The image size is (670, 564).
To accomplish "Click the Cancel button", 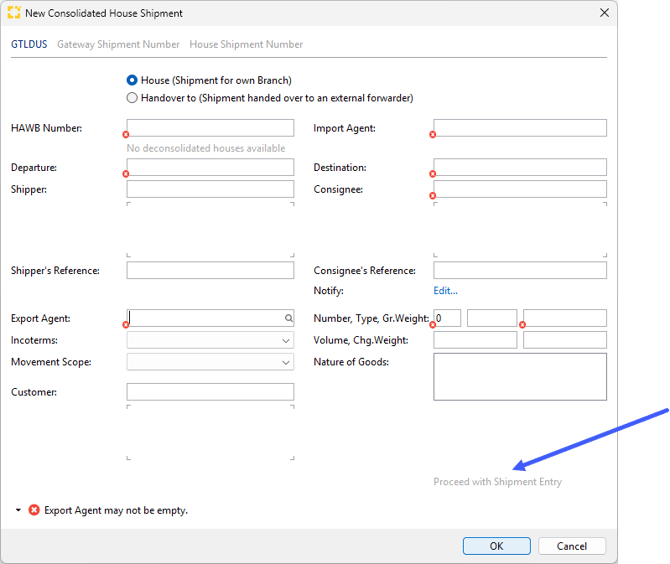I will [x=572, y=546].
